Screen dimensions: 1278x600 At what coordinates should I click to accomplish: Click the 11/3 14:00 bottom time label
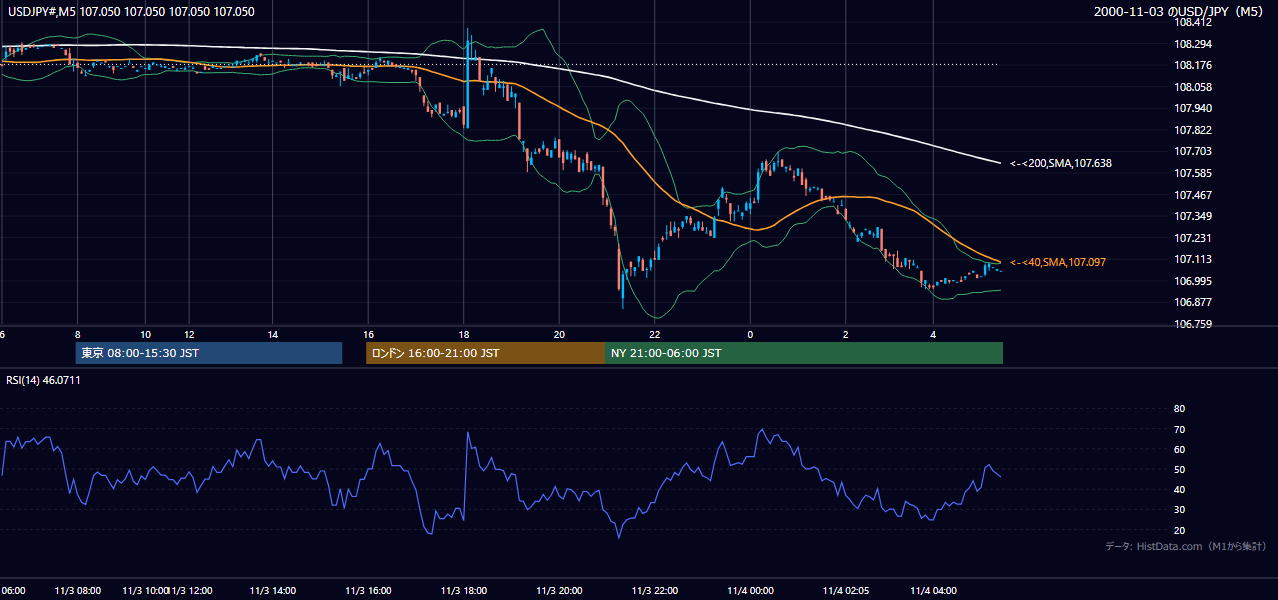click(273, 591)
